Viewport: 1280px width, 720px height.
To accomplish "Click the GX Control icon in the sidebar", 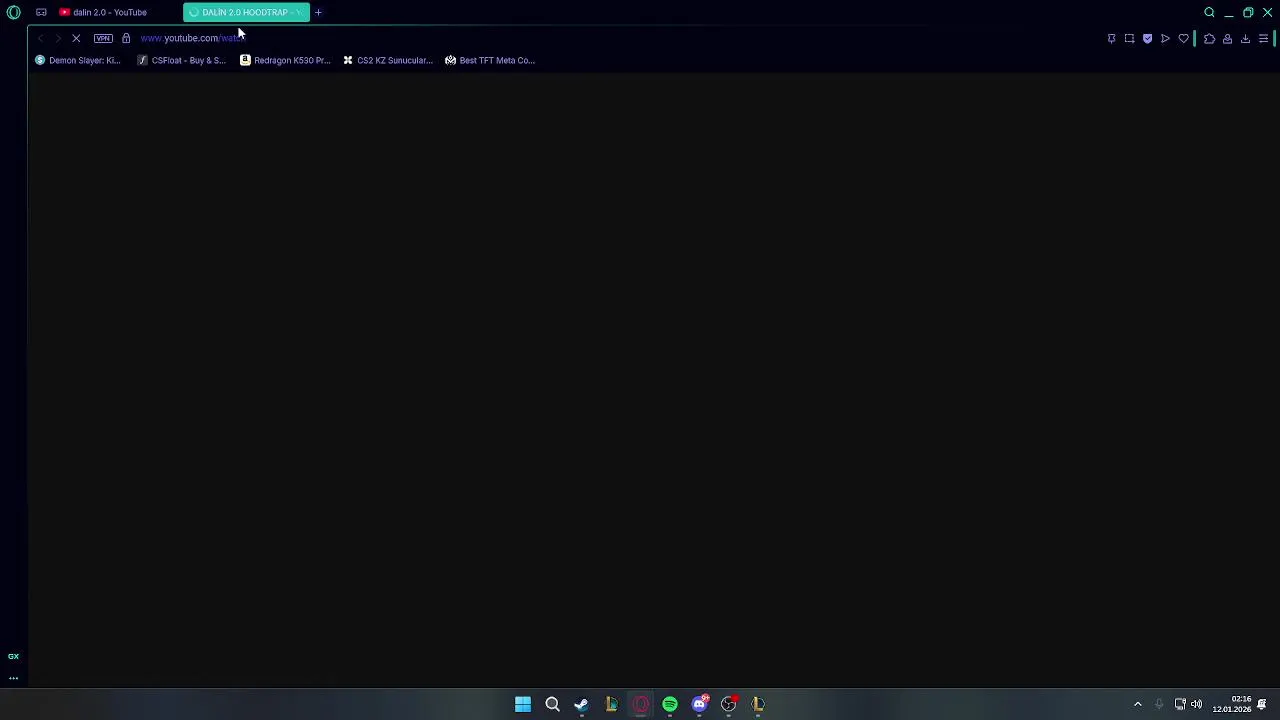I will coord(13,656).
